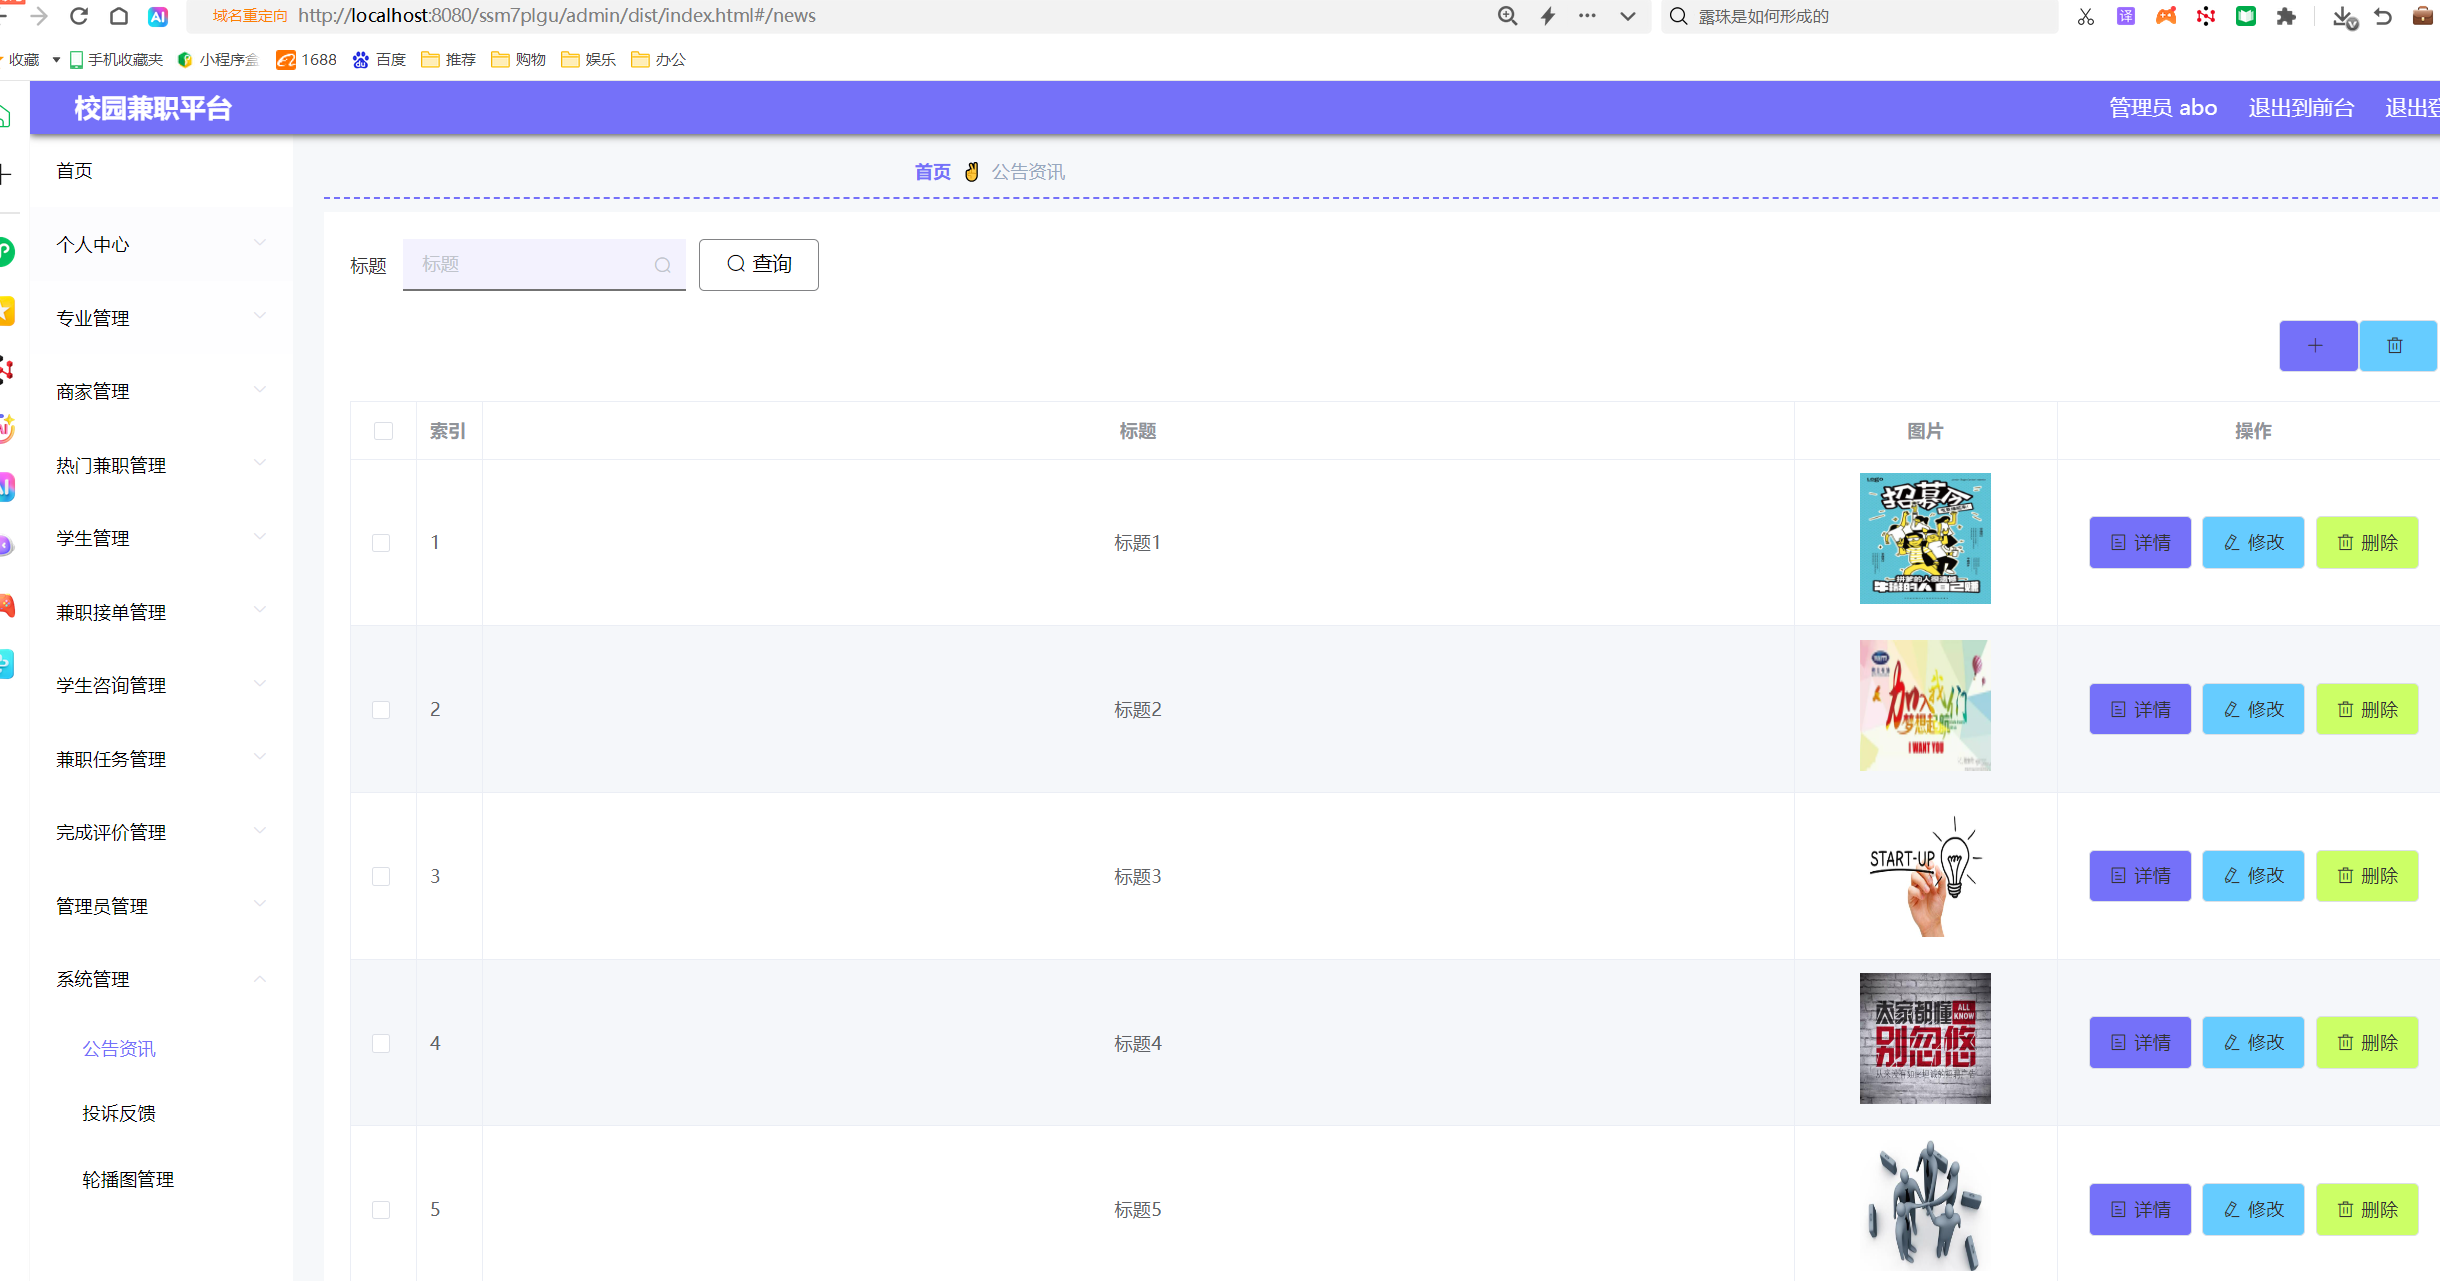Click the START-UP lightbulb thumbnail in row 3

[x=1924, y=876]
